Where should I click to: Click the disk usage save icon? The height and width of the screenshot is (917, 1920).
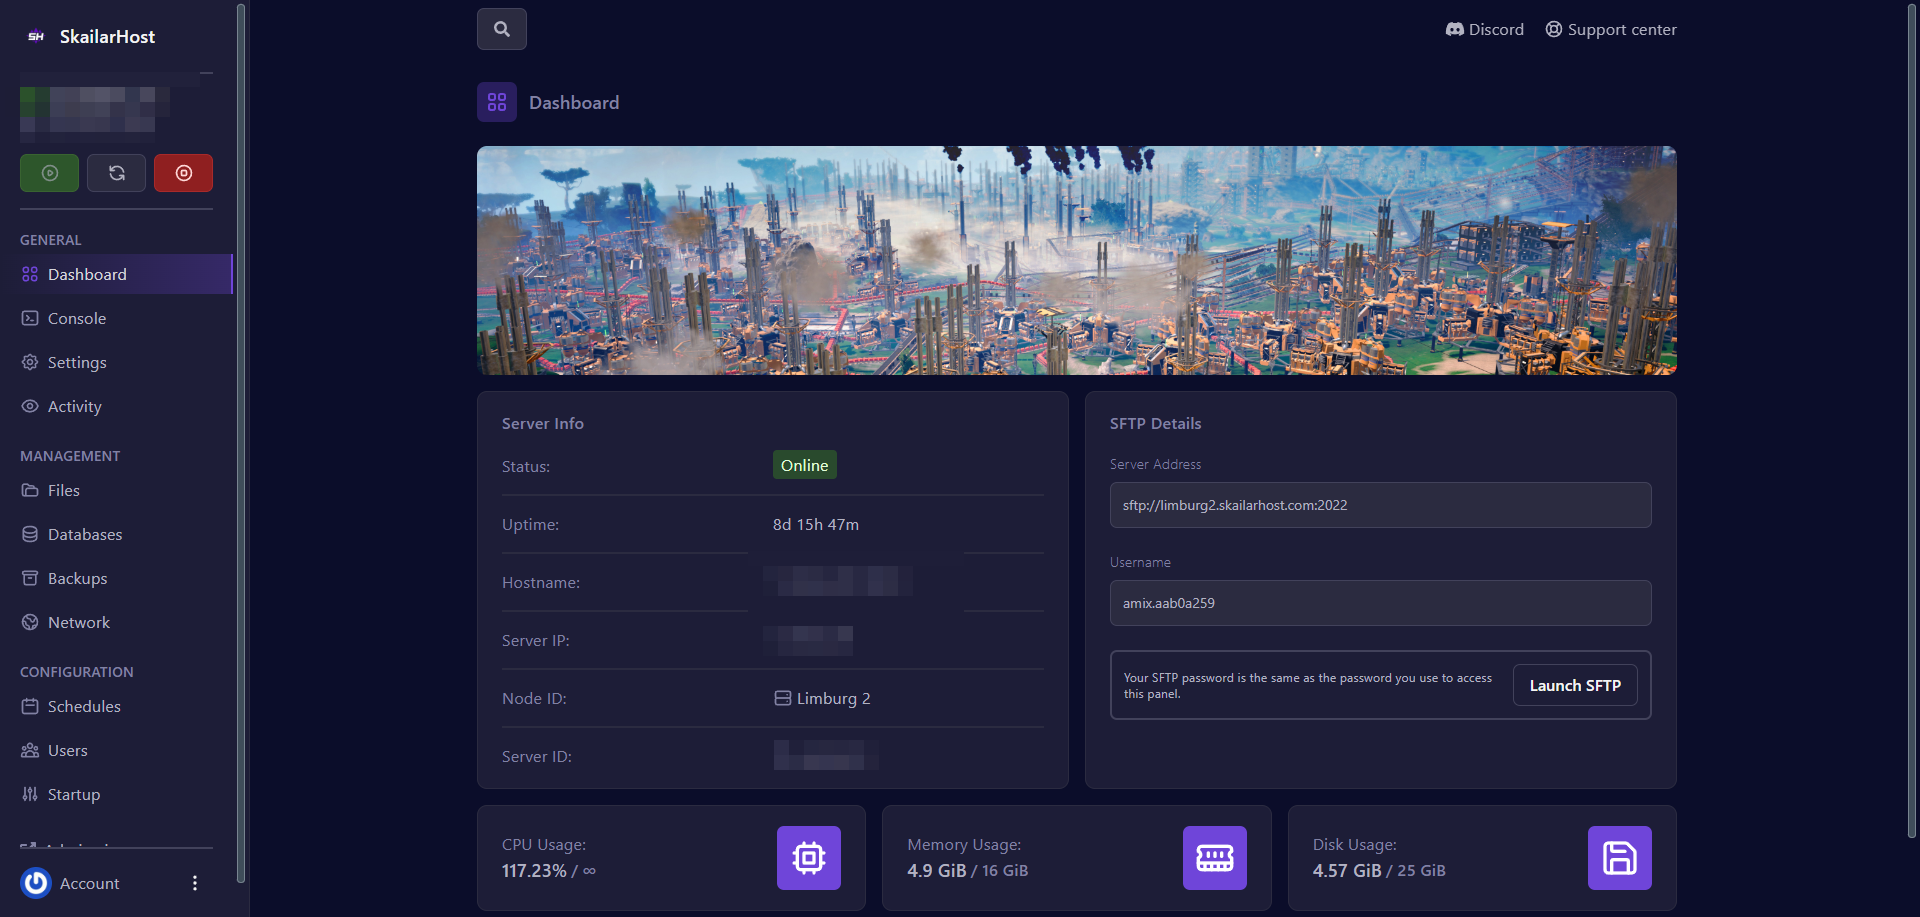[x=1619, y=858]
